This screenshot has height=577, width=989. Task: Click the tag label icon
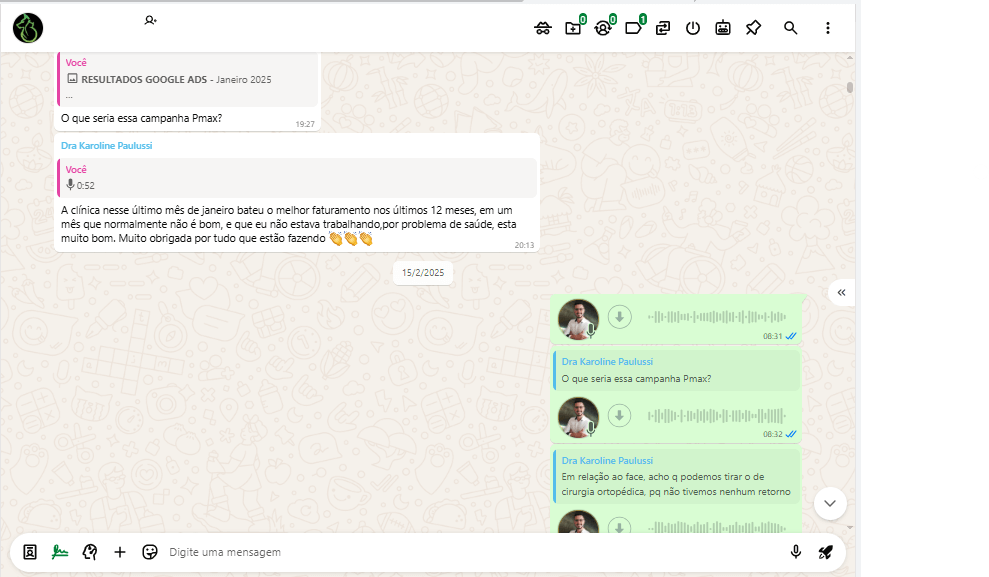[x=633, y=28]
